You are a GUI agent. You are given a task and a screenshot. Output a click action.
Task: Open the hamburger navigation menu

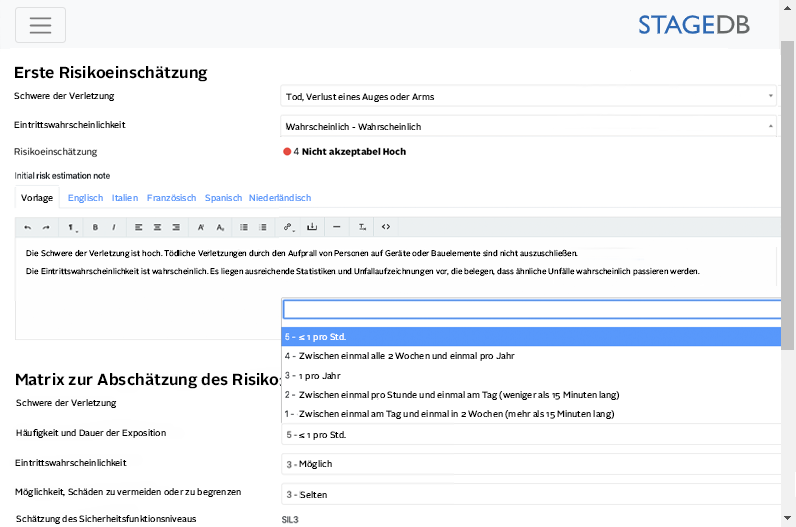point(40,25)
